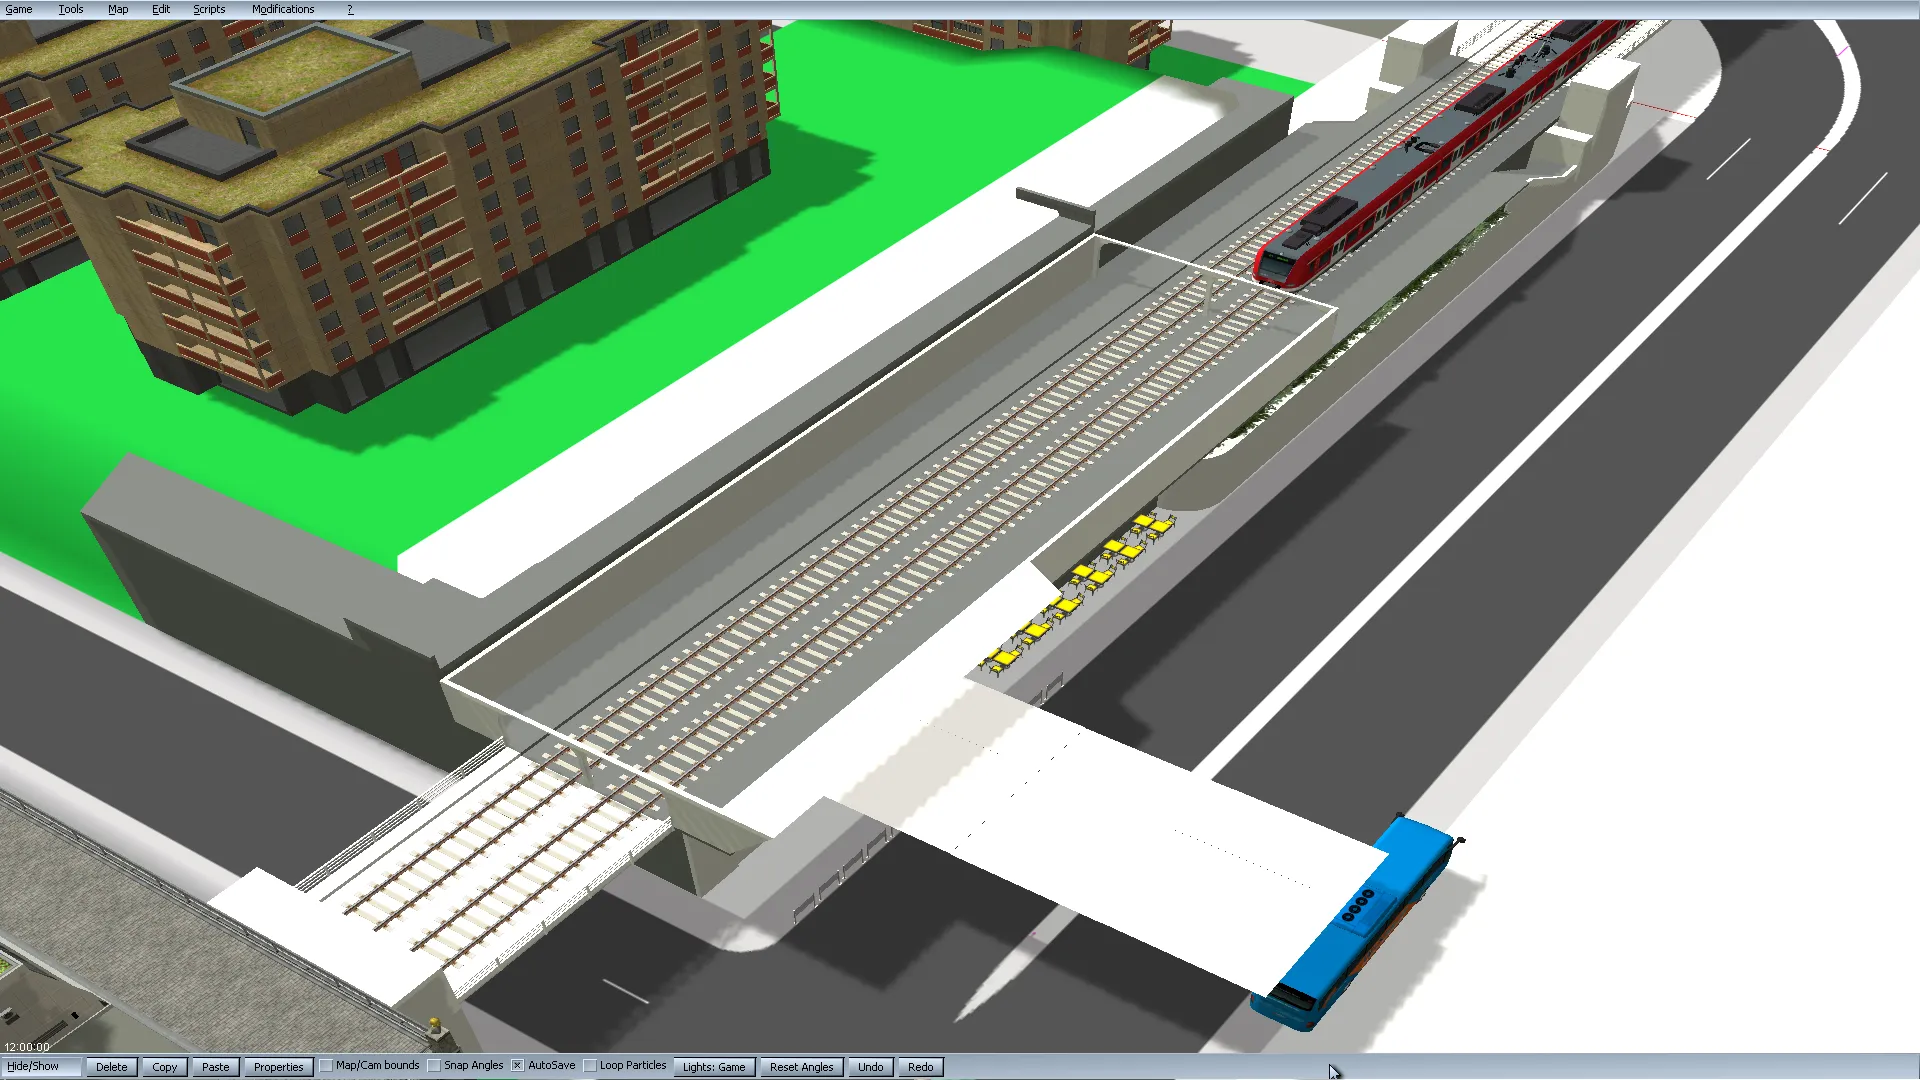Open the Game menu
Image resolution: width=1920 pixels, height=1080 pixels.
19,9
